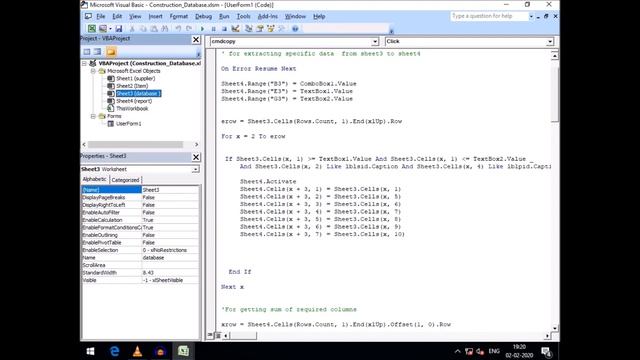This screenshot has width=640, height=360.
Task: Switch to Full Module View button
Action: (218, 336)
